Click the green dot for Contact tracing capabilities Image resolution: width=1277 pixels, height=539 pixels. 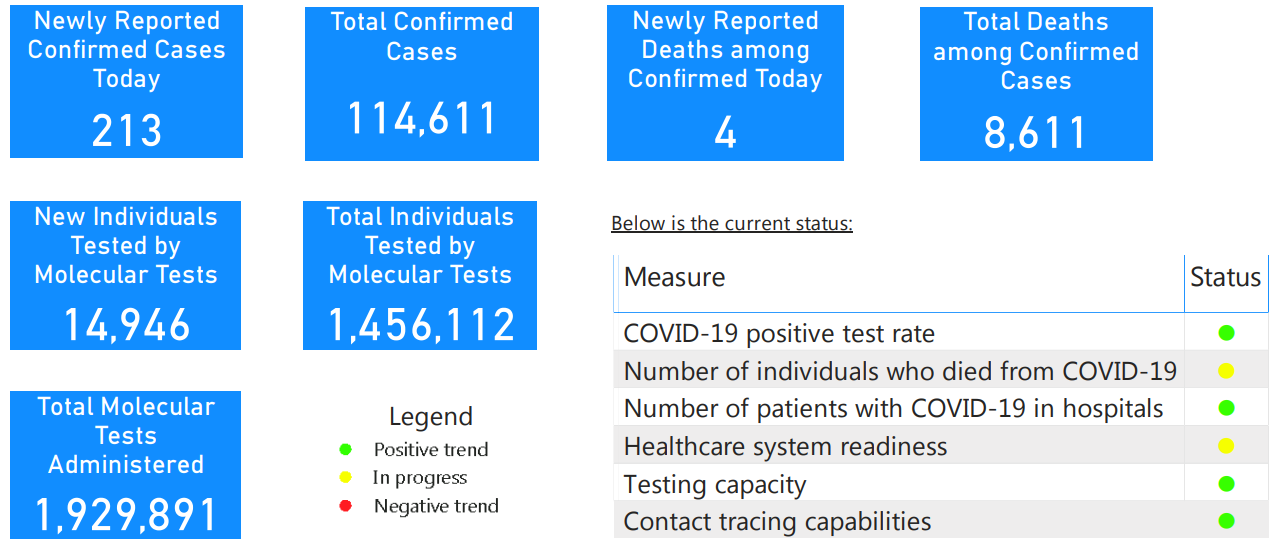click(x=1226, y=521)
